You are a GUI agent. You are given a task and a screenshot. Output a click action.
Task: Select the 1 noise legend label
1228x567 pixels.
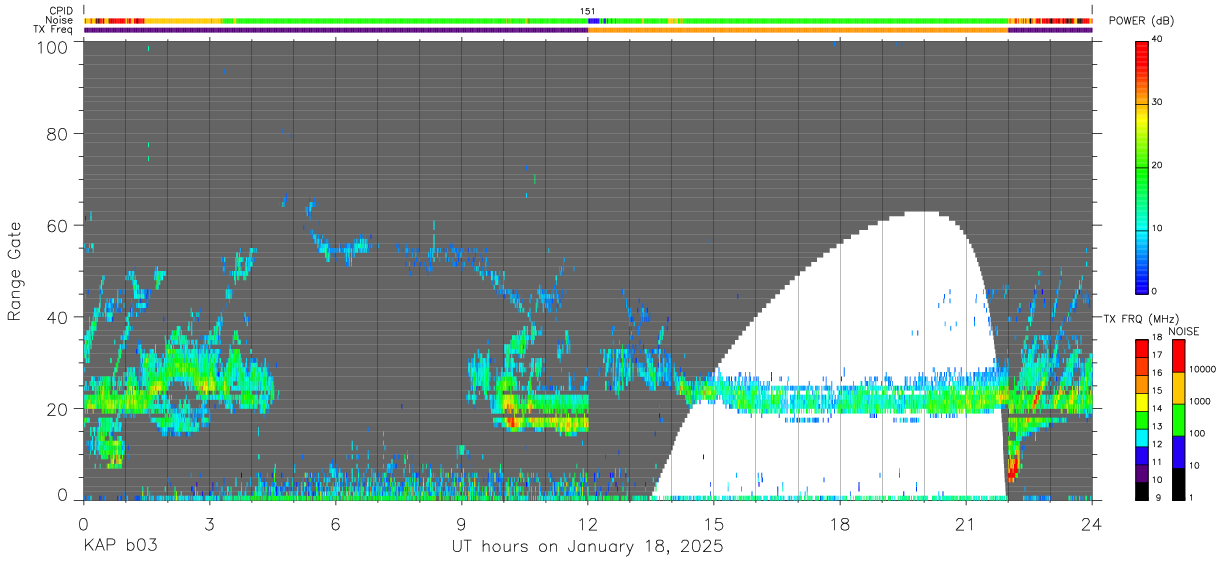point(1190,497)
